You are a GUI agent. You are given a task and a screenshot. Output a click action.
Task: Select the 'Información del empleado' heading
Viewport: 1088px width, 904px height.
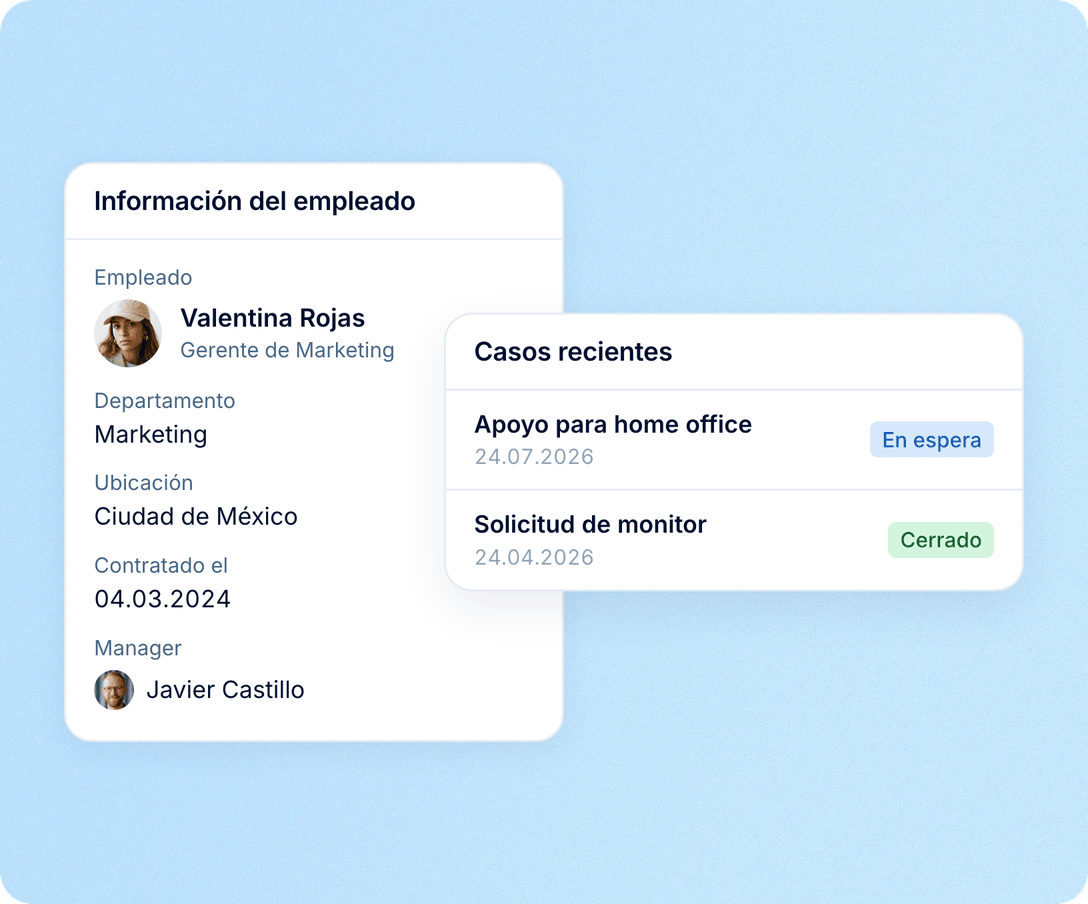[x=255, y=201]
